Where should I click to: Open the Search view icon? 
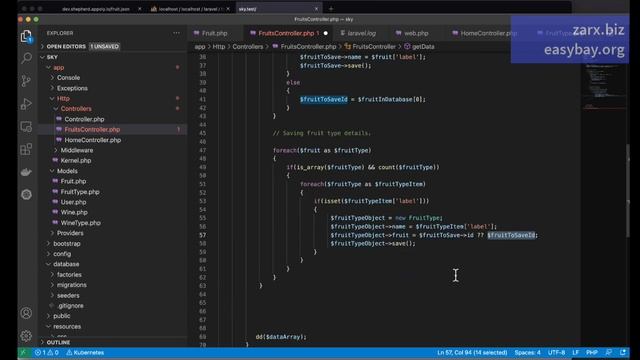tap(26, 58)
